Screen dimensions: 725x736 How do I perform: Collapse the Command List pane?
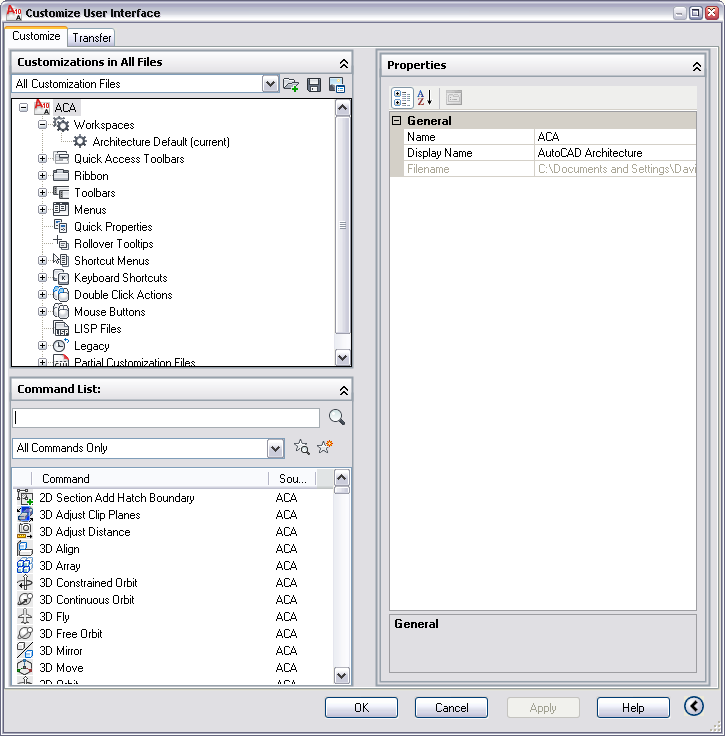pos(343,391)
